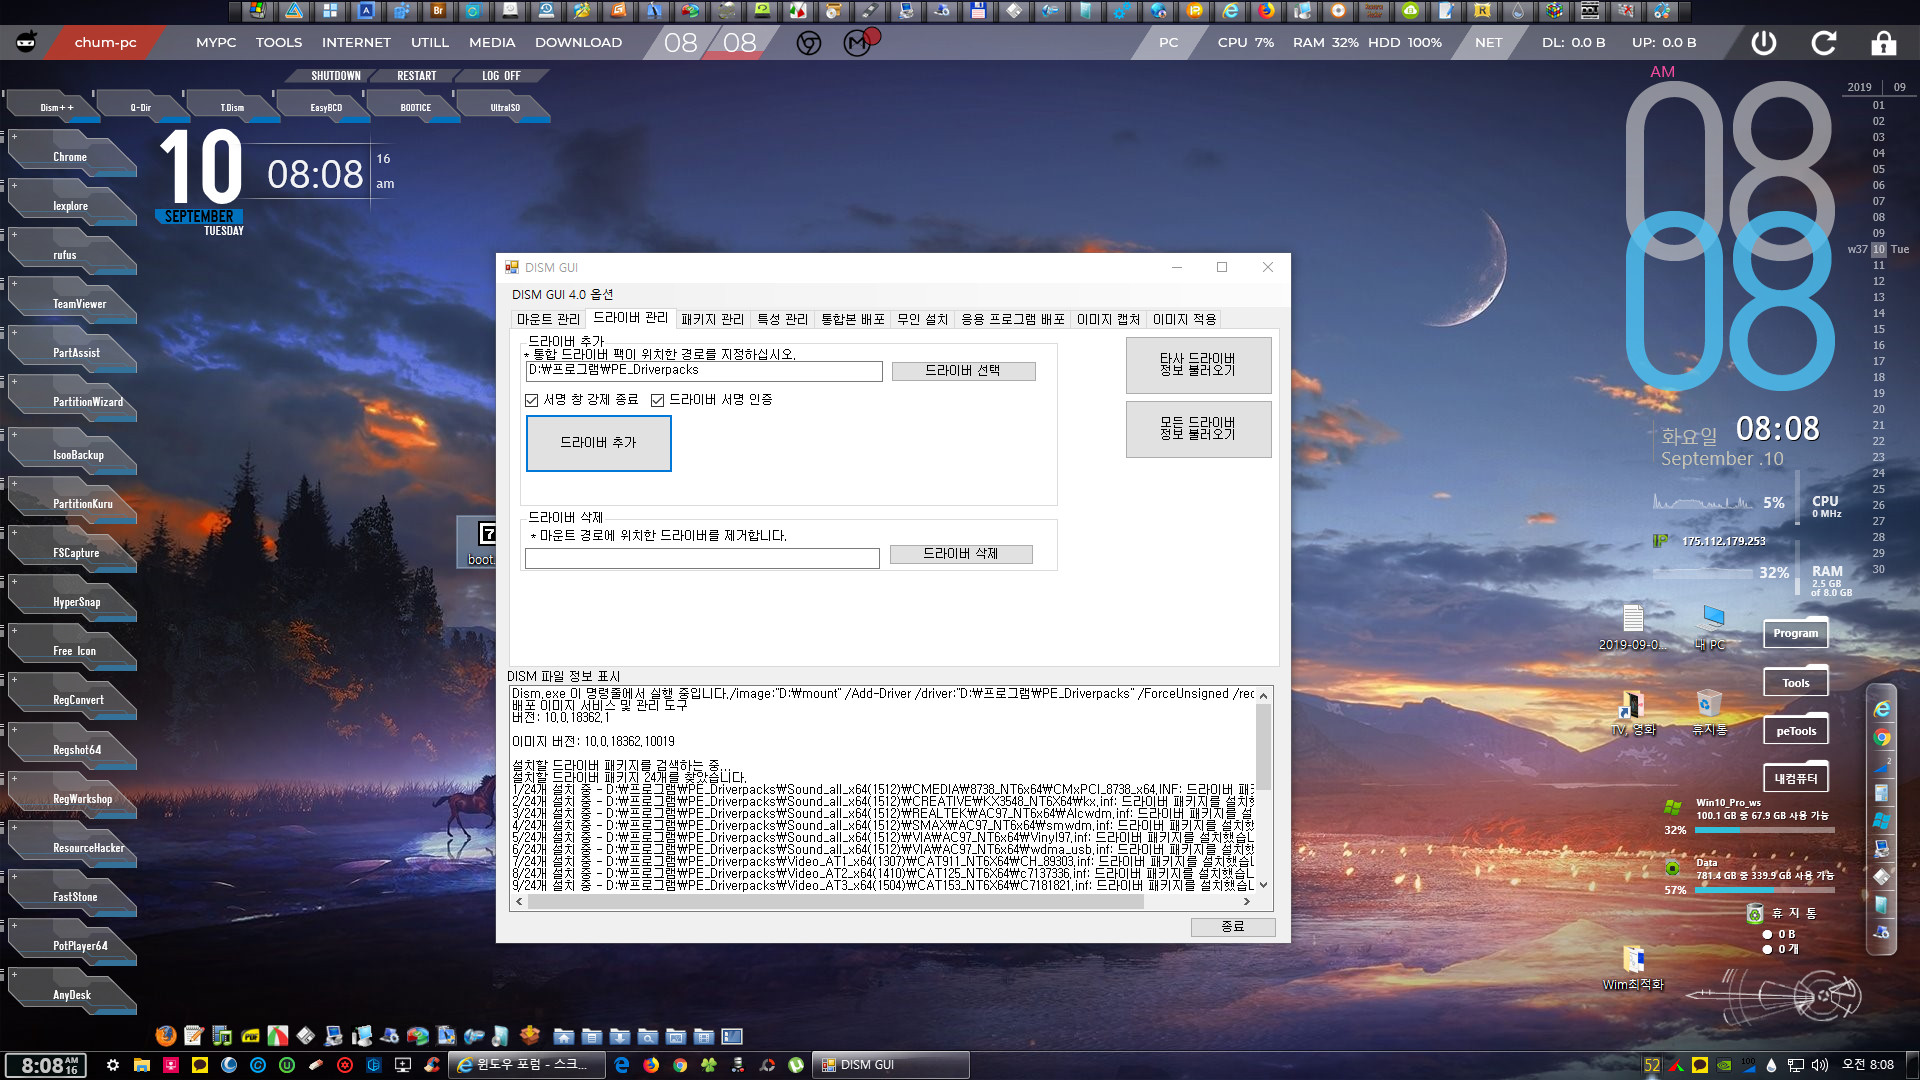Click the log scroll-down arrow
The image size is (1920, 1080).
[x=1263, y=885]
